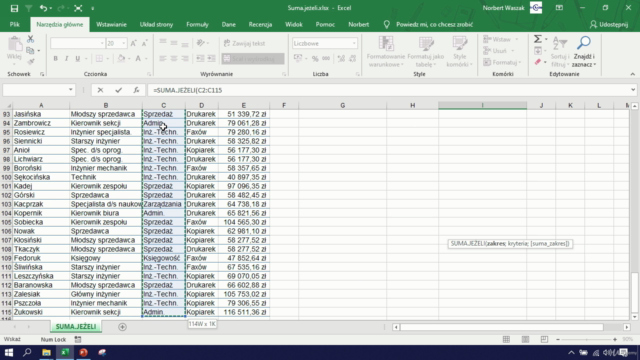Switch to Page Break Preview

click(x=544, y=339)
